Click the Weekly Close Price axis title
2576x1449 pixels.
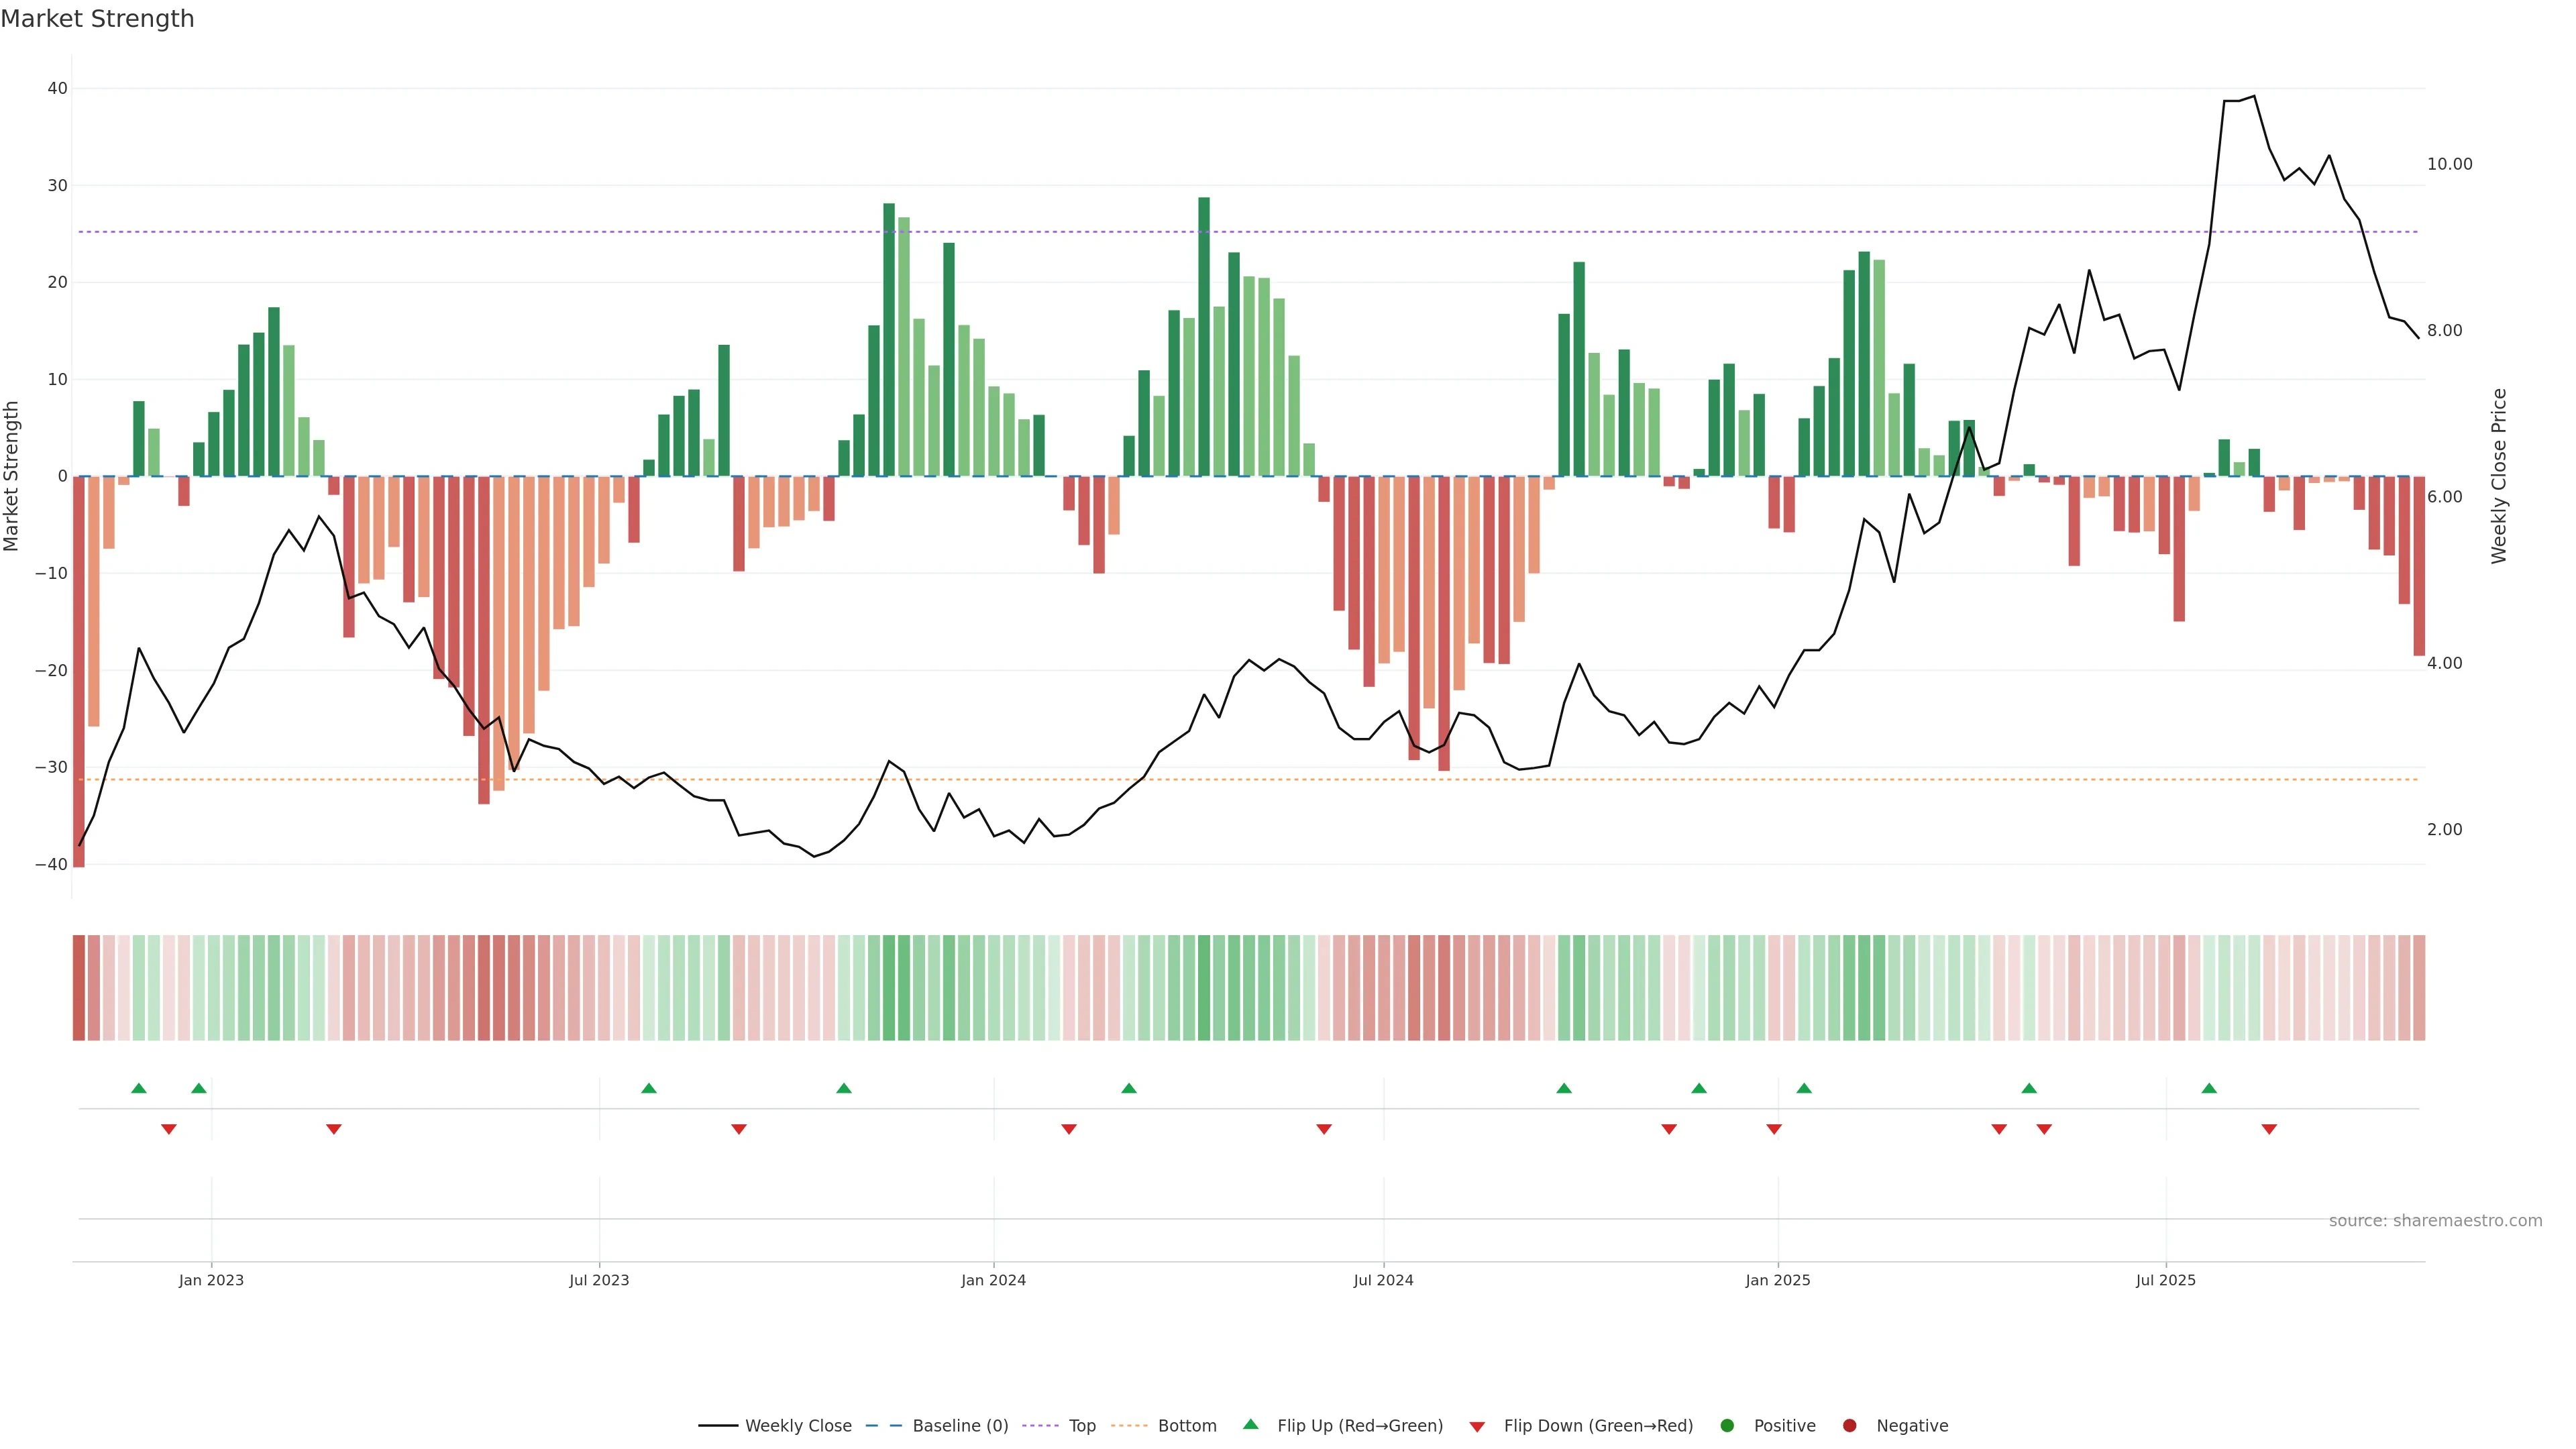pos(2499,476)
